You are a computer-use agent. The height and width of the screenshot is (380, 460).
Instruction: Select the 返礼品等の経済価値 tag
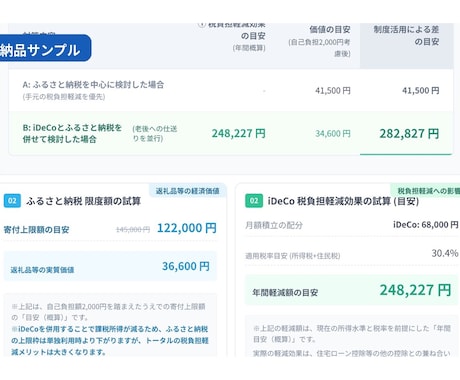tap(187, 191)
